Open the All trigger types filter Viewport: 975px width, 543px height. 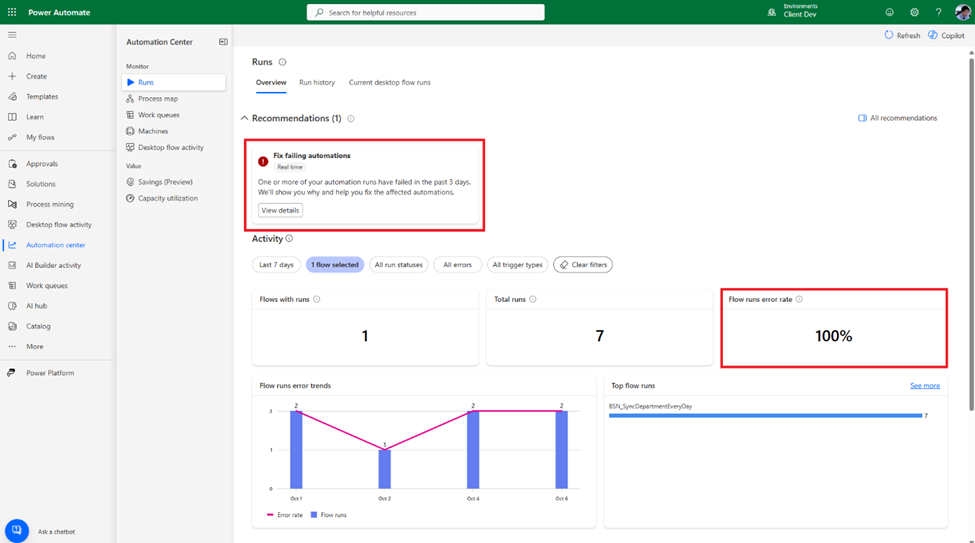pyautogui.click(x=517, y=265)
